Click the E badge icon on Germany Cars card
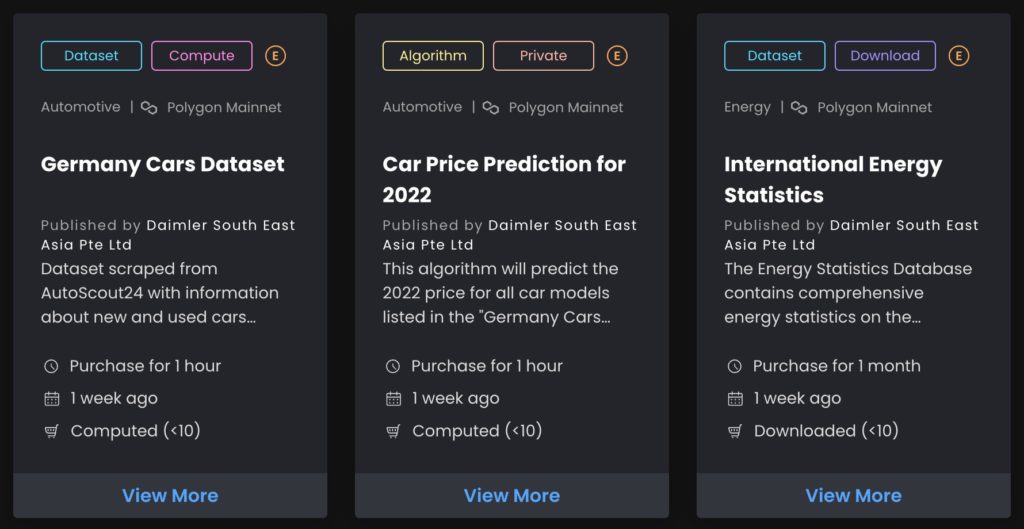This screenshot has width=1024, height=529. pyautogui.click(x=276, y=56)
